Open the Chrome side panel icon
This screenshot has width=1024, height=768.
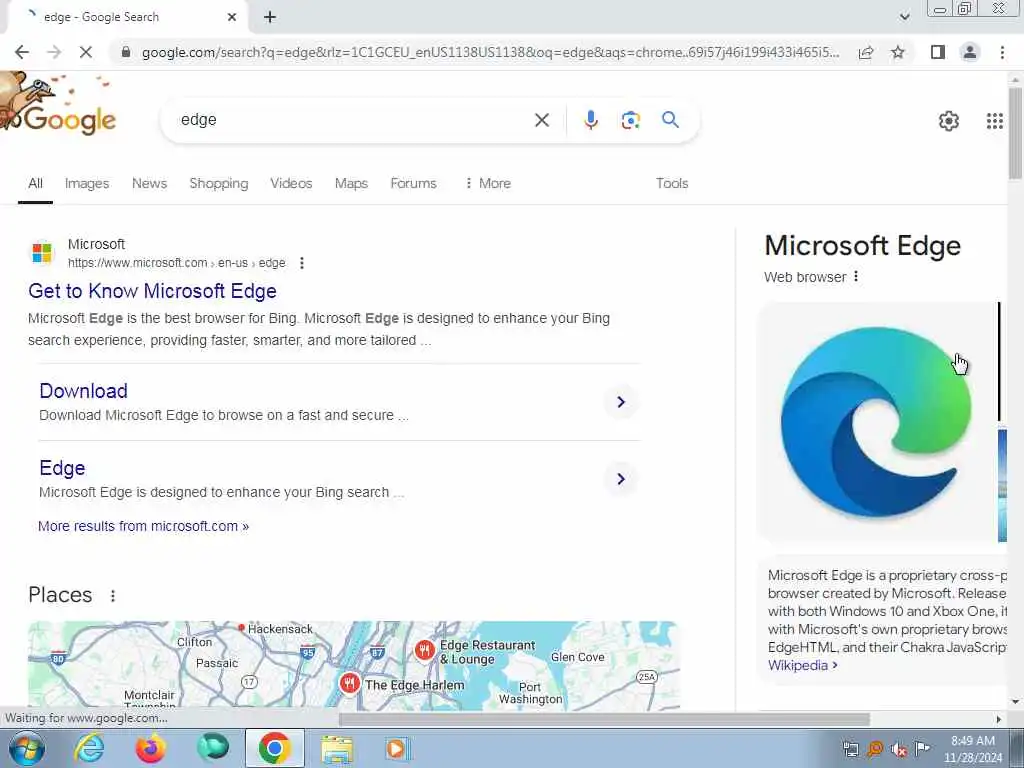[938, 52]
